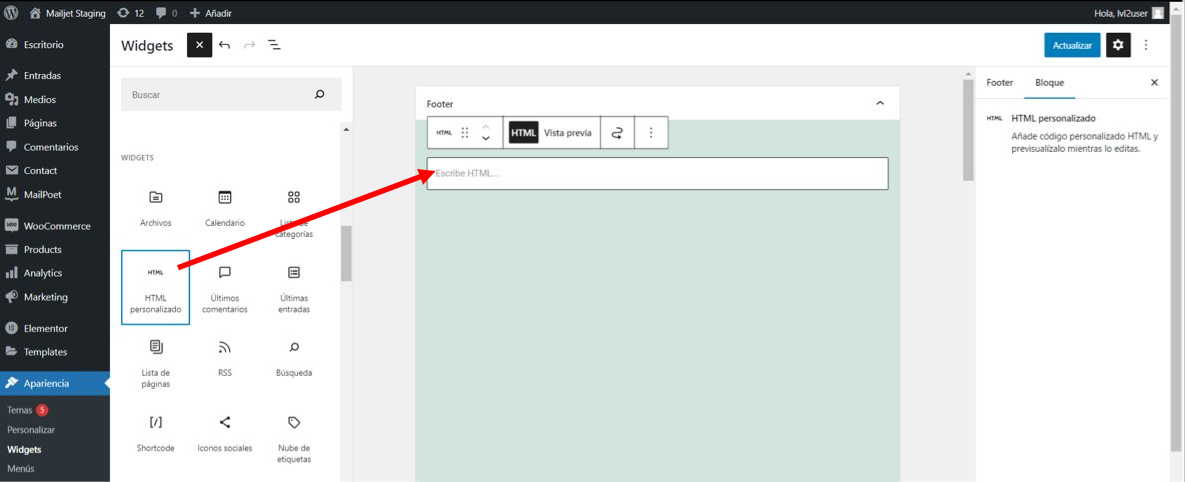
Task: Insert the Shortcode widget
Action: coord(155,434)
